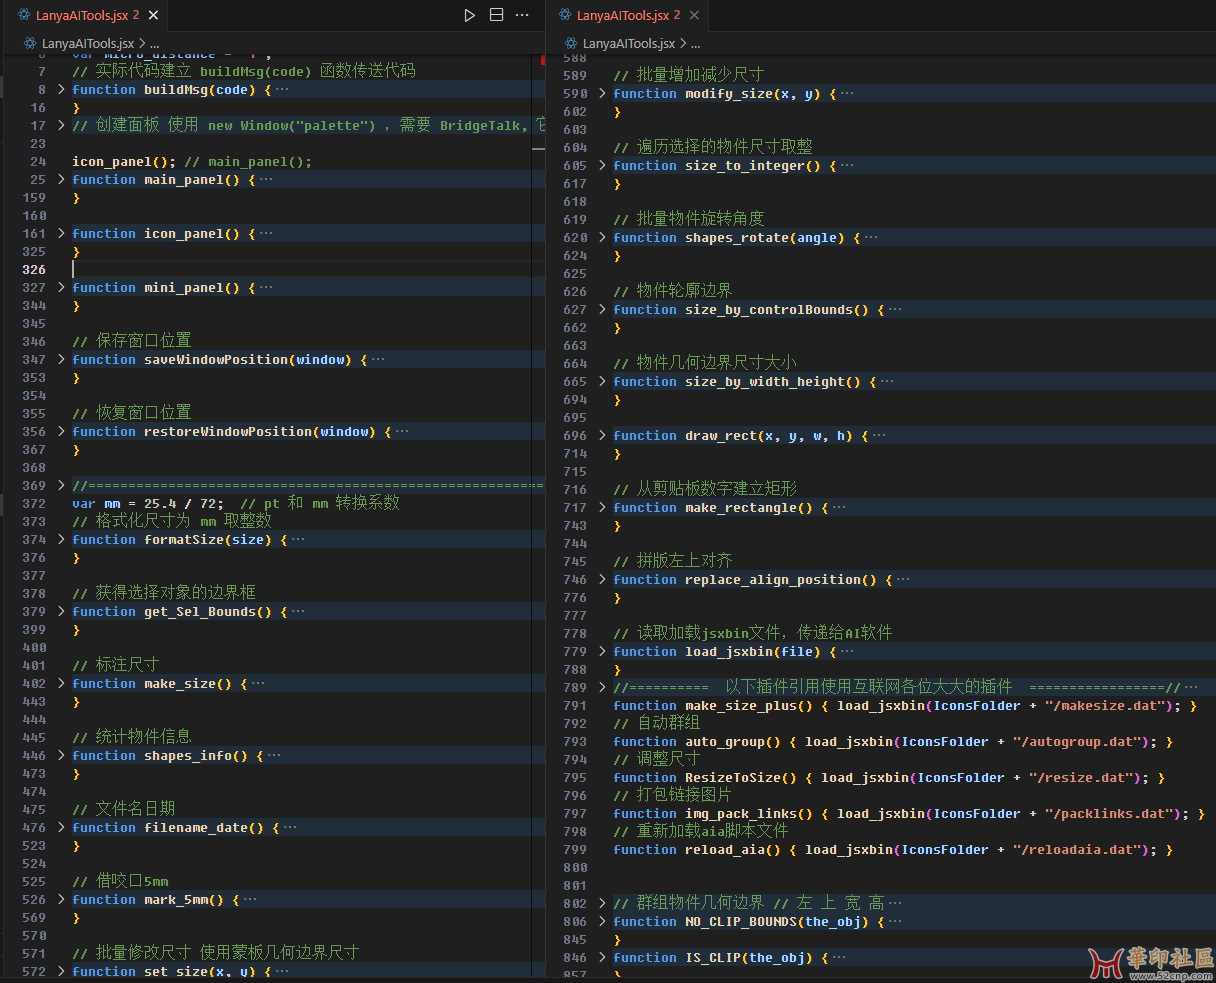Unfold the shapes_info function
The height and width of the screenshot is (983, 1216).
tap(61, 756)
